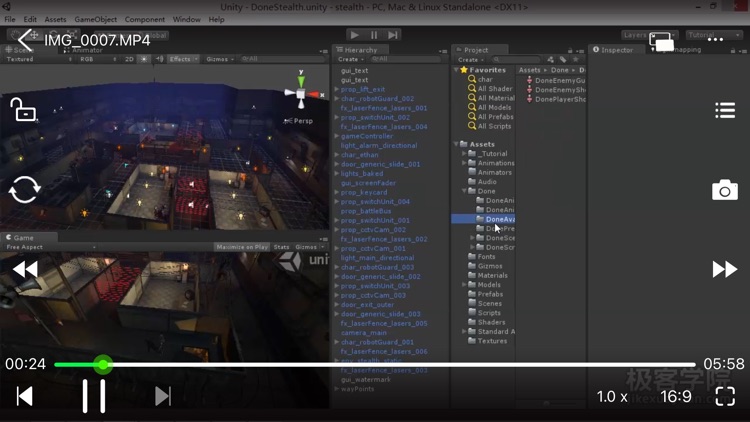Open the 1.0 x playback speed selector
Screen dimensions: 750x422
(x=612, y=397)
